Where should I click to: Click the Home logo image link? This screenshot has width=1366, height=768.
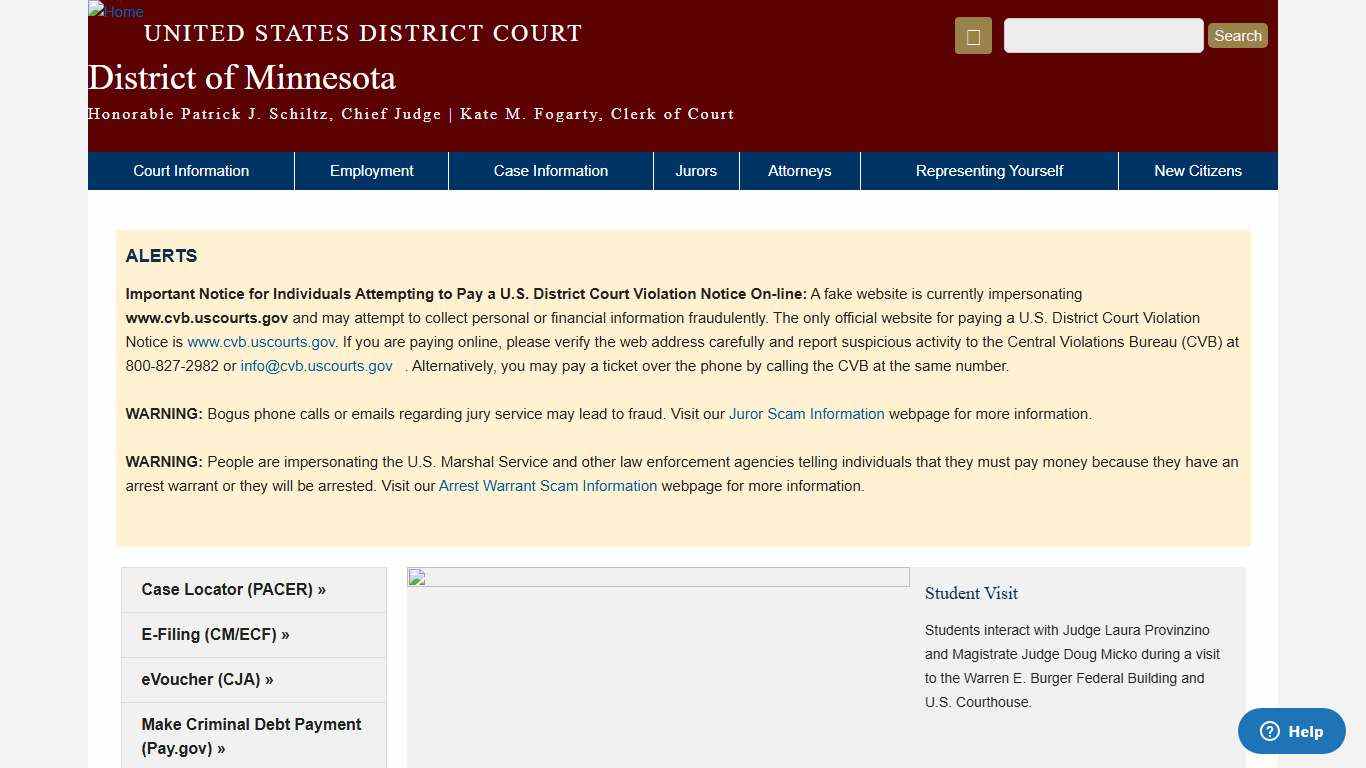pos(114,12)
